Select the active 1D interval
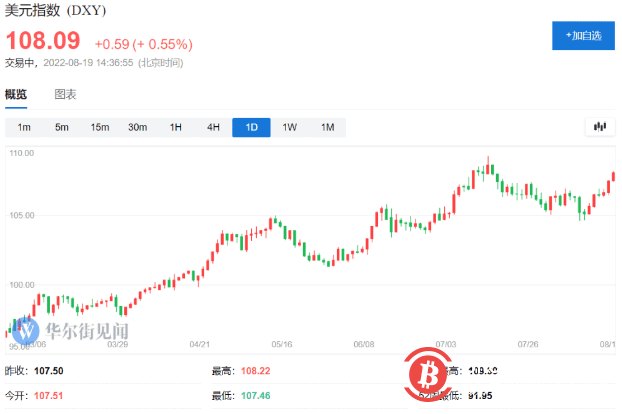 point(251,127)
